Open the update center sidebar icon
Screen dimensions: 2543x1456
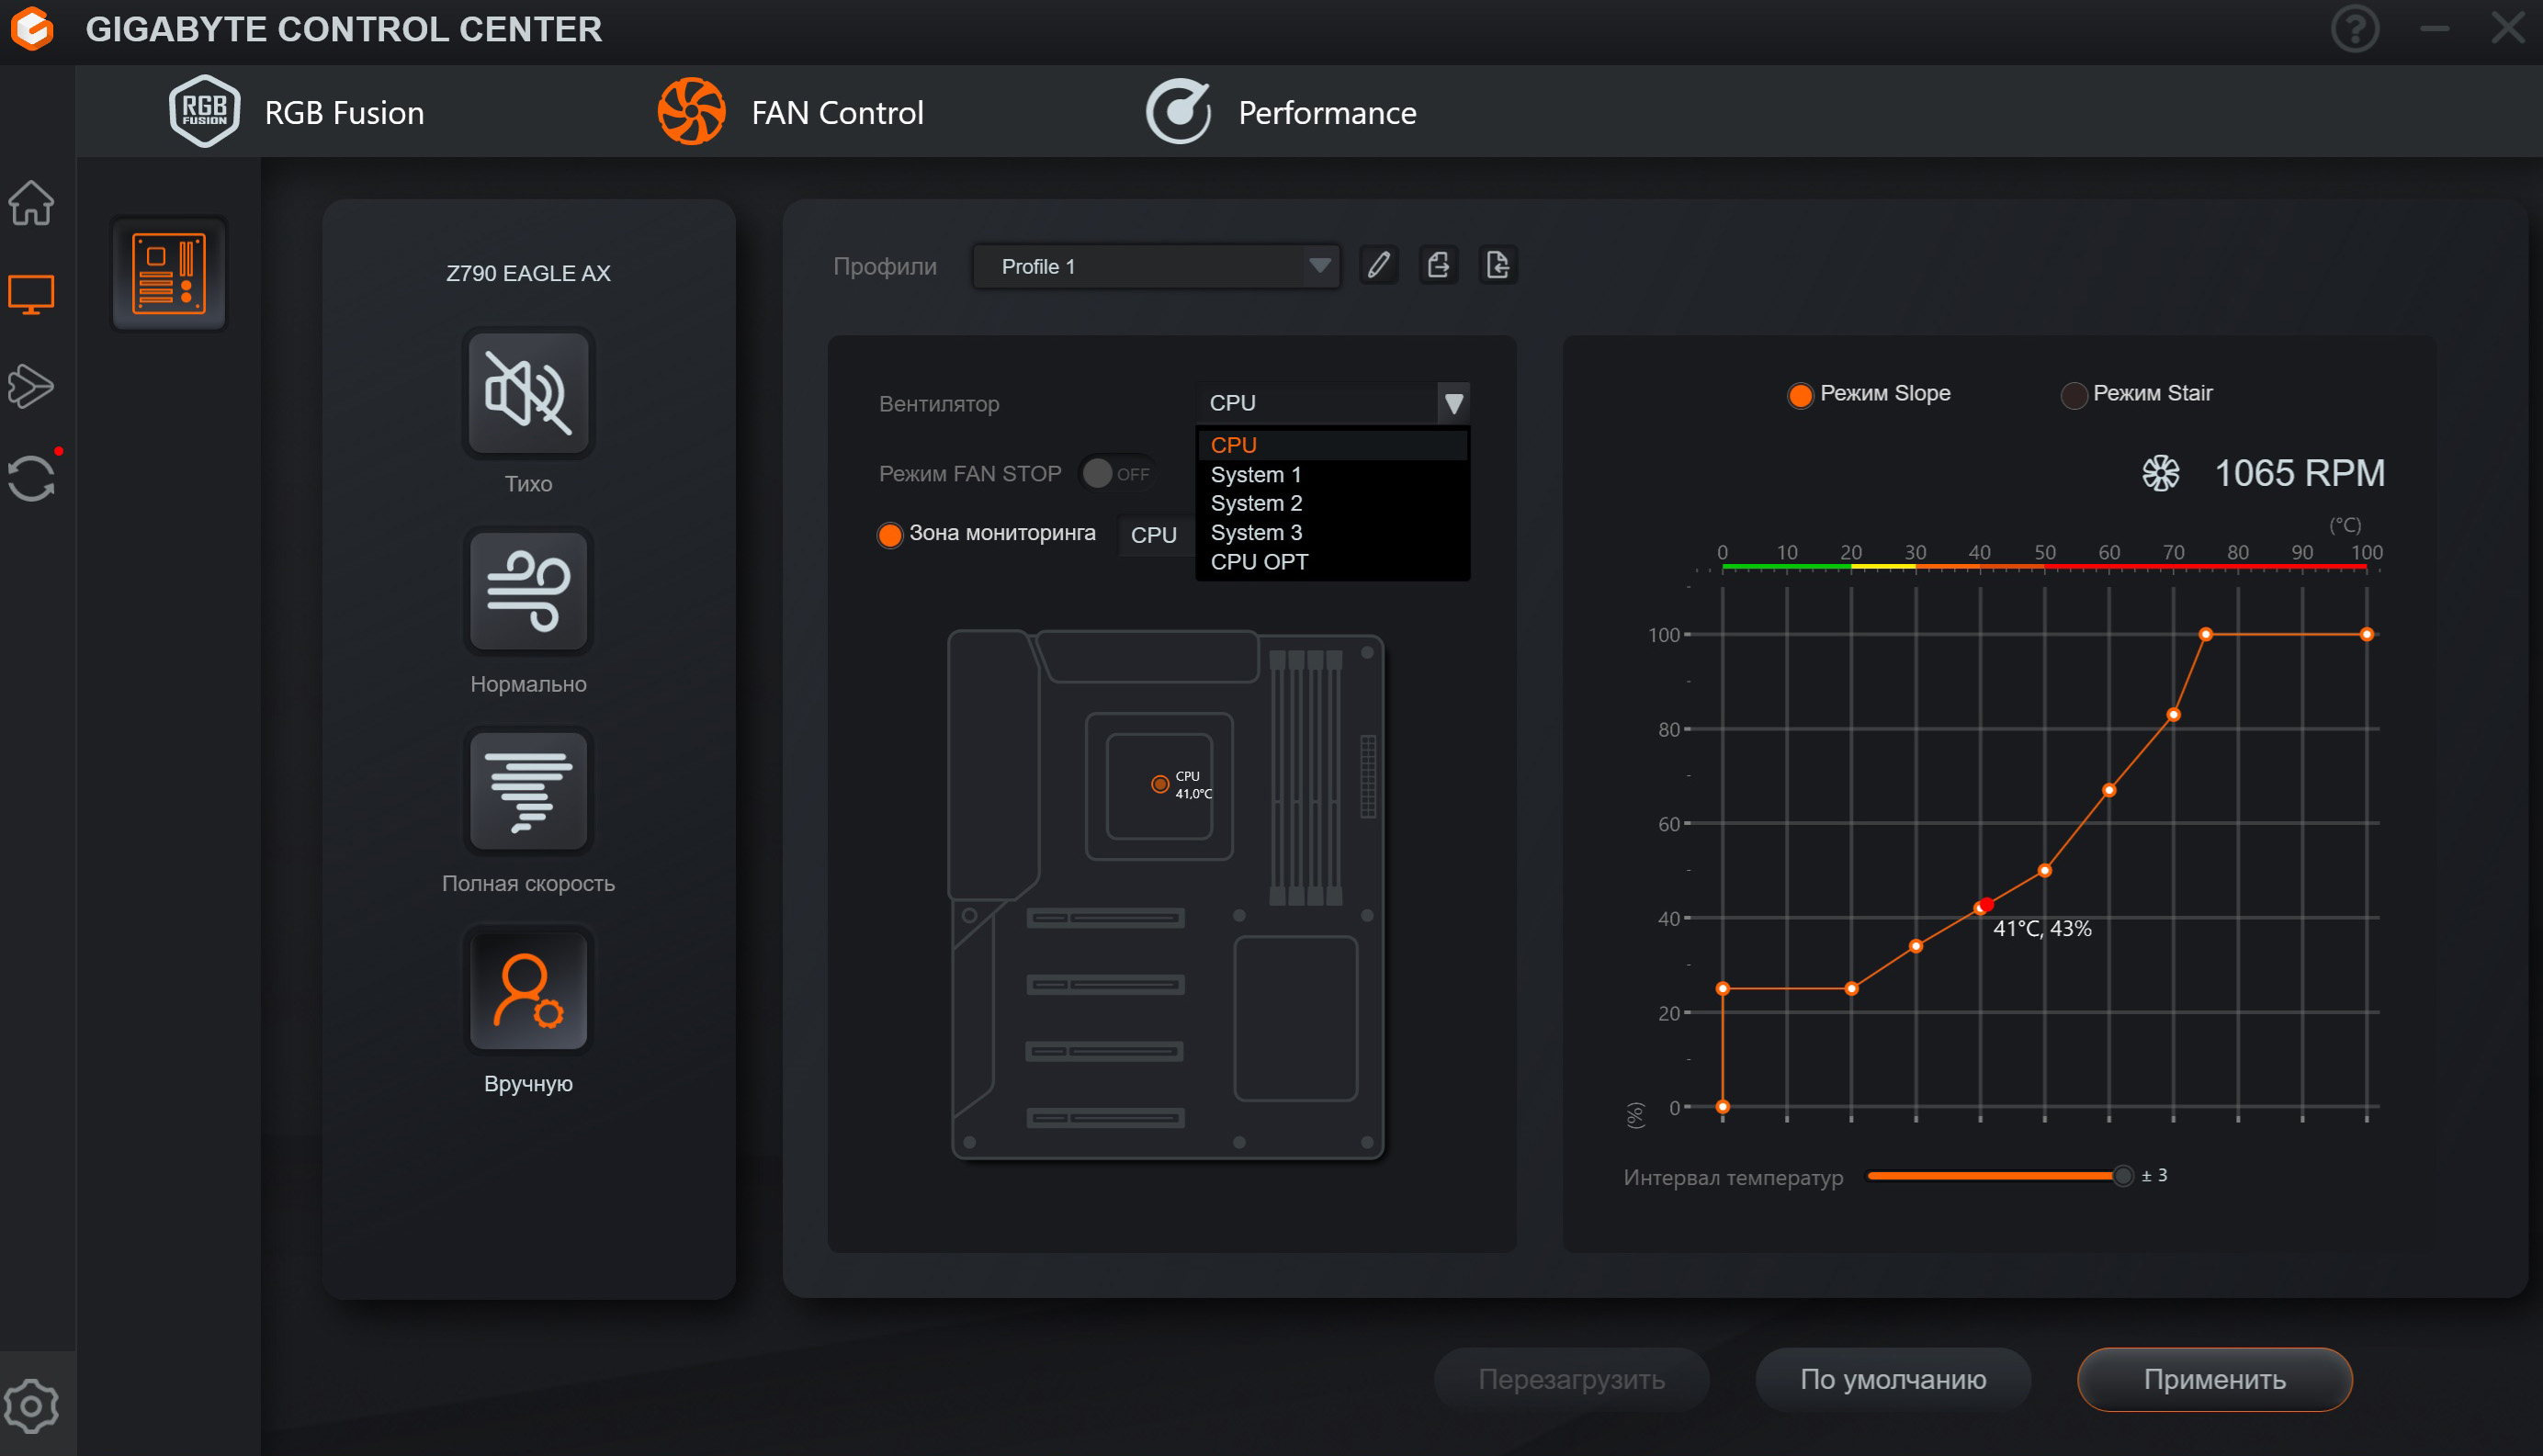coord(31,478)
